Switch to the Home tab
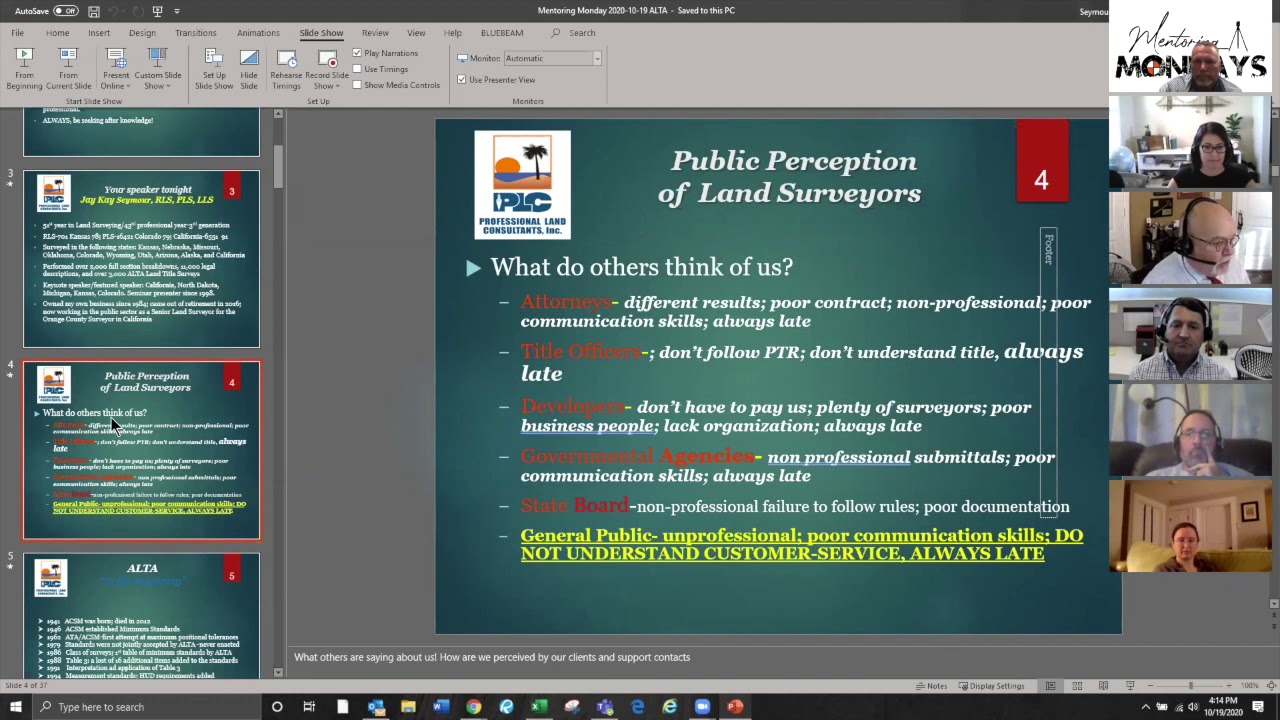 (x=57, y=33)
